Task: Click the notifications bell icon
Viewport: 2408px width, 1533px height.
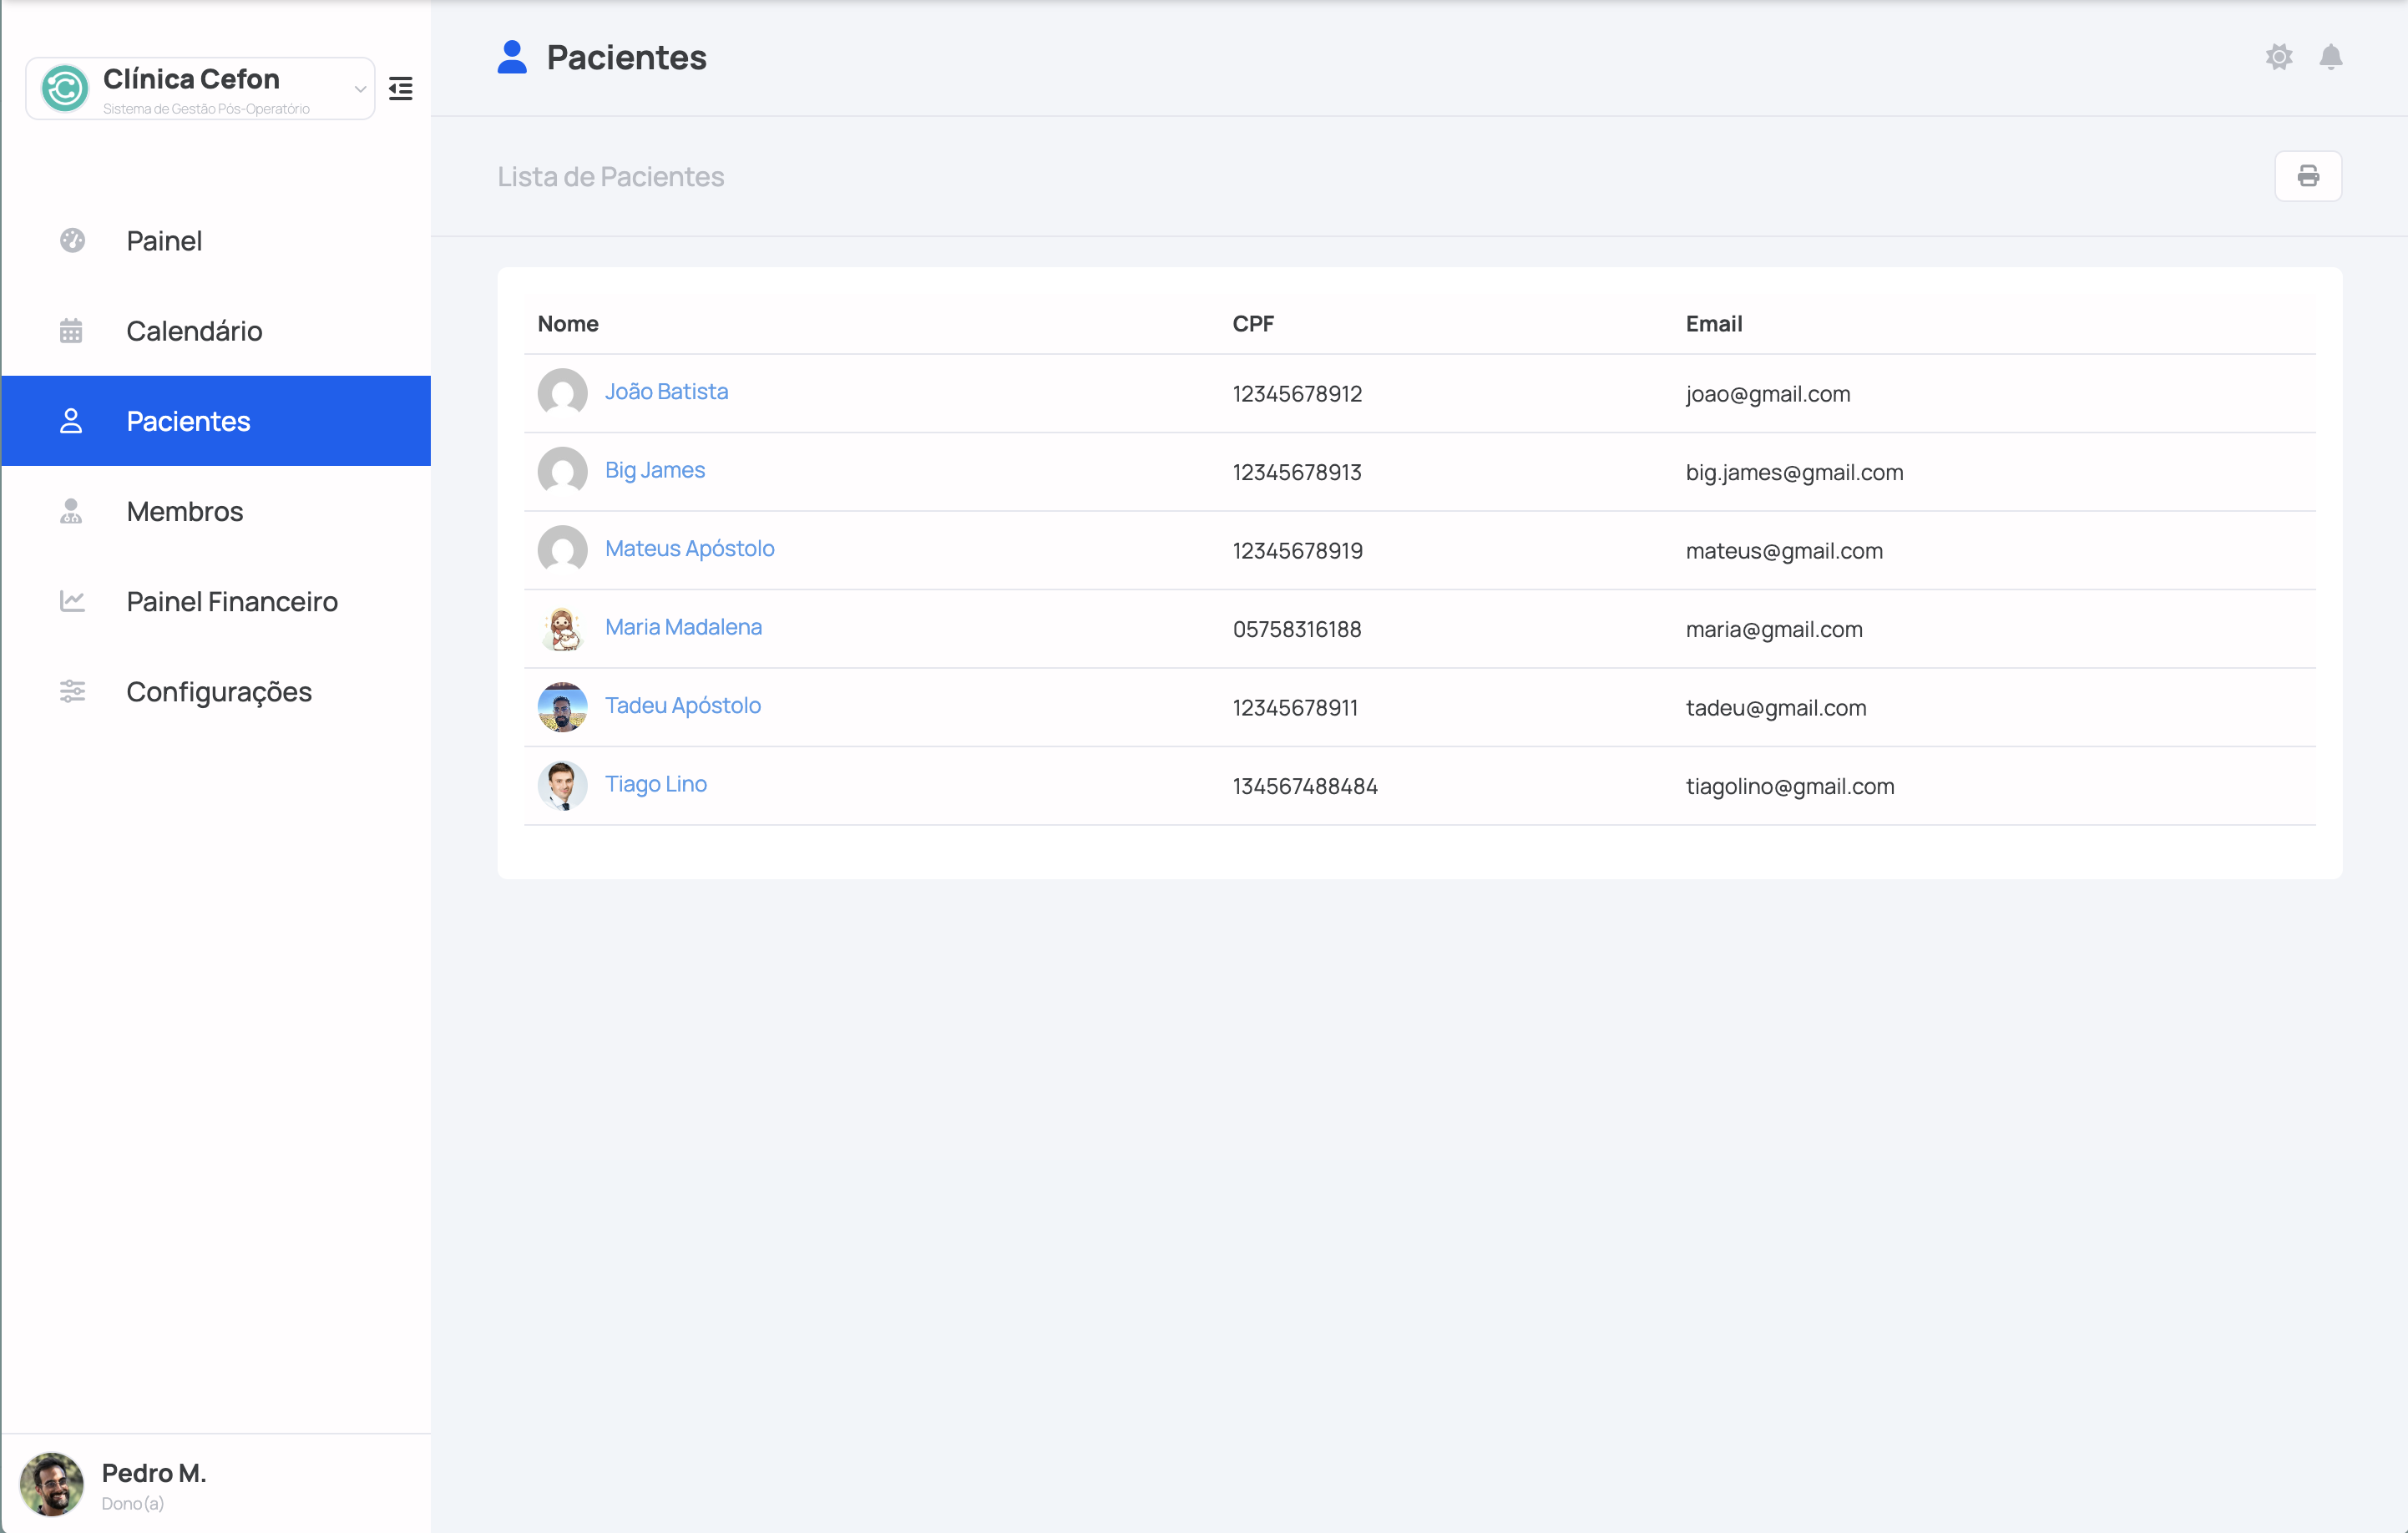Action: [2331, 57]
